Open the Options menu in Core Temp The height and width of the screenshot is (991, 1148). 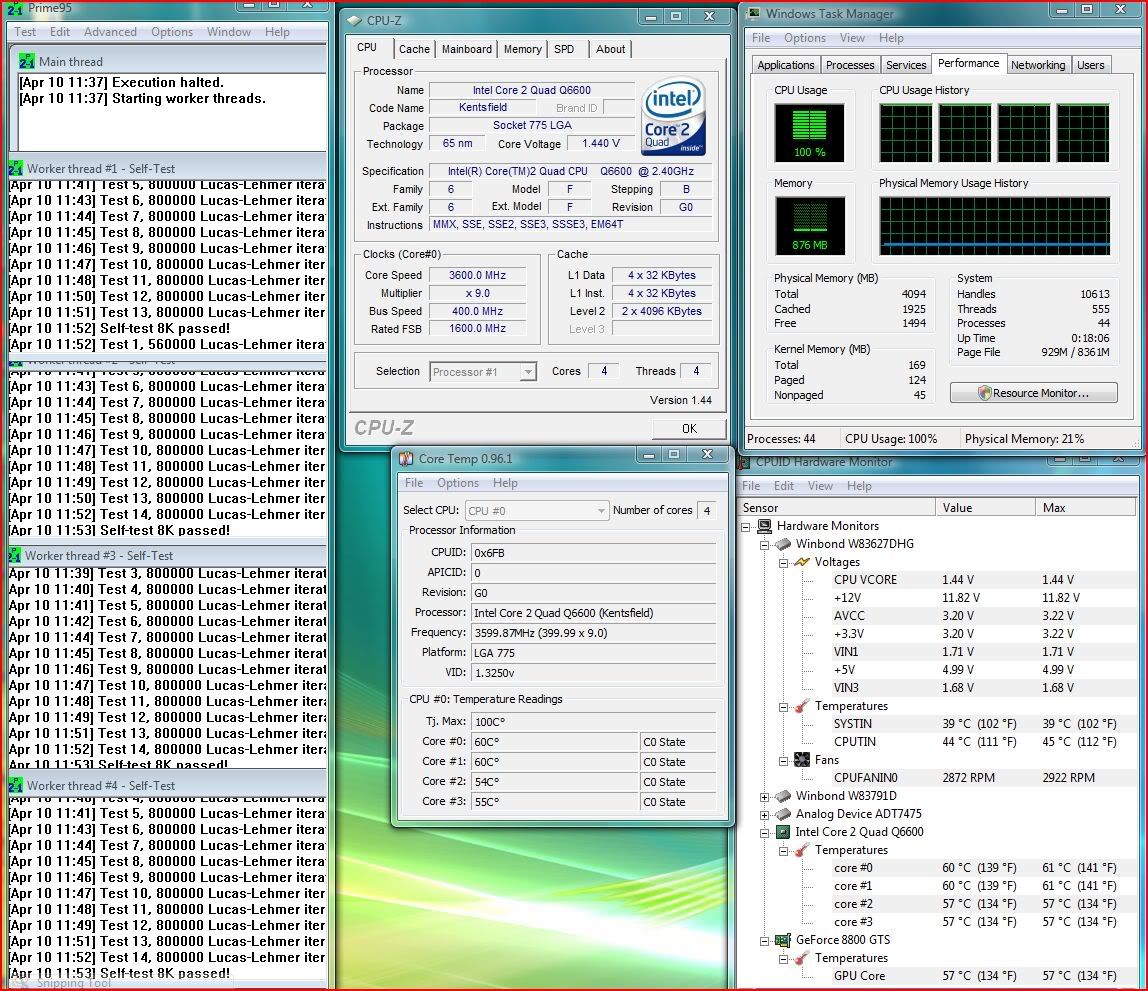pyautogui.click(x=458, y=483)
